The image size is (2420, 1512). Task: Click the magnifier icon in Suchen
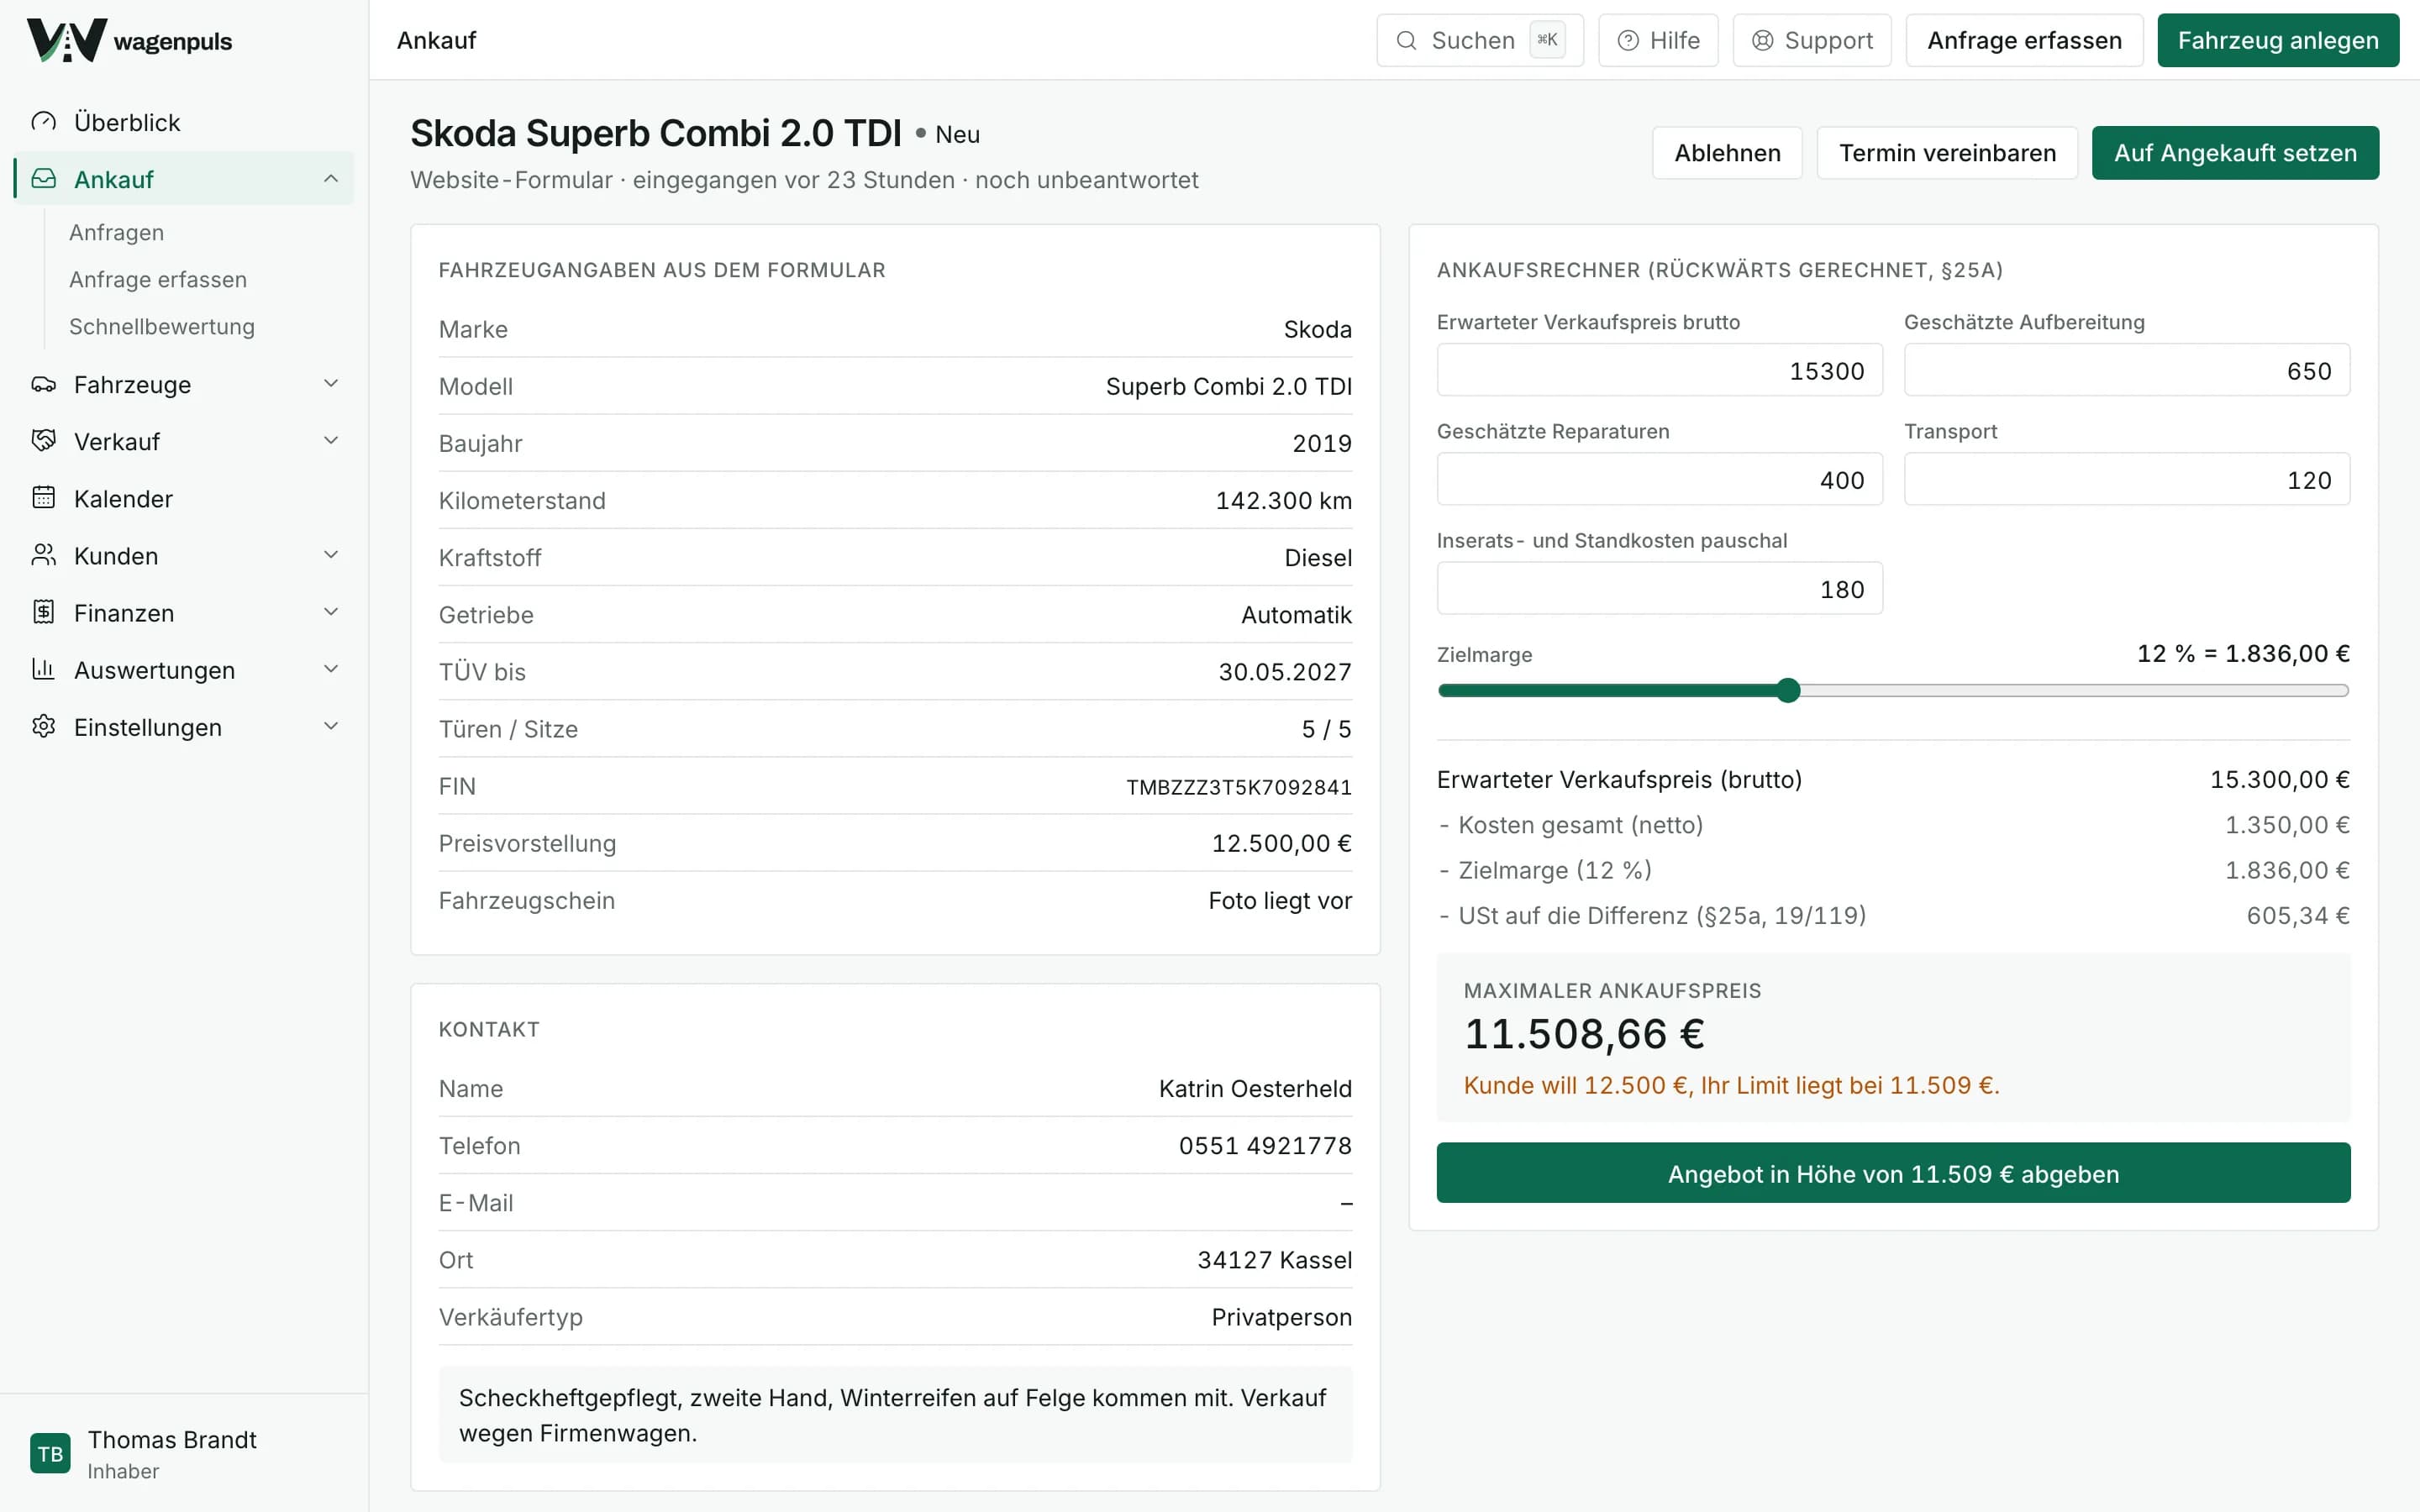tap(1406, 40)
